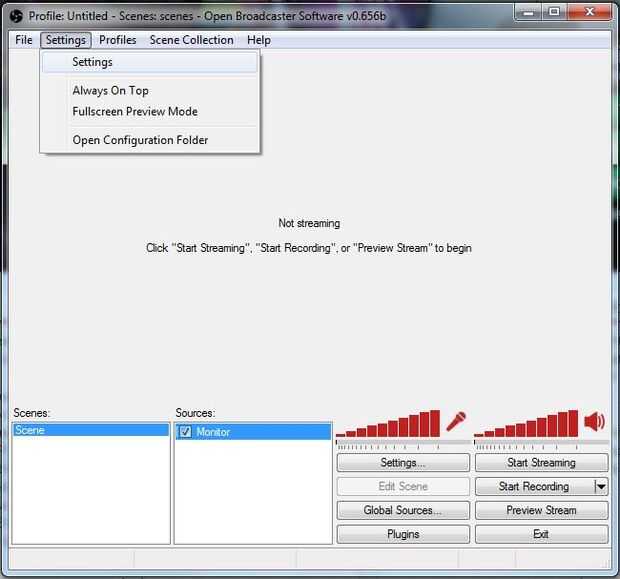Click the Preview Stream button
620x579 pixels.
(x=541, y=510)
